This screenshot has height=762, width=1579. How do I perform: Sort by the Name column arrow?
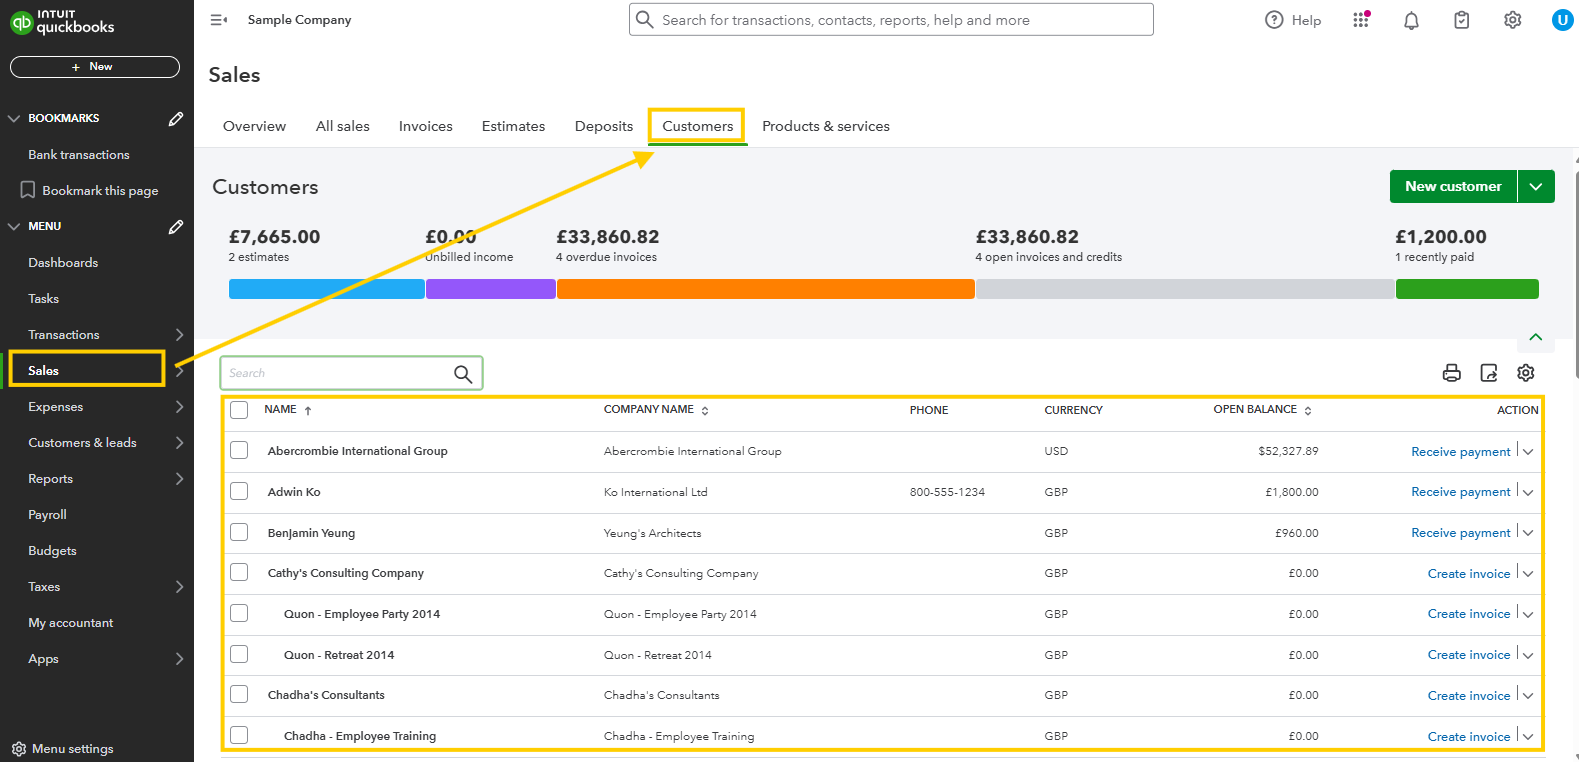(x=308, y=411)
